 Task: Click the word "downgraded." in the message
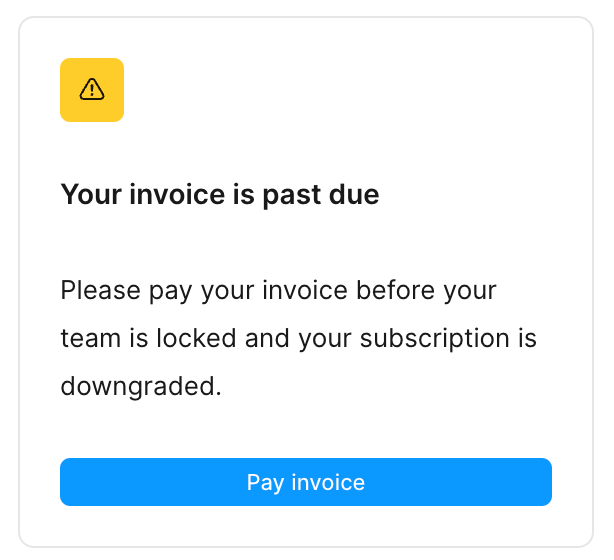(141, 385)
